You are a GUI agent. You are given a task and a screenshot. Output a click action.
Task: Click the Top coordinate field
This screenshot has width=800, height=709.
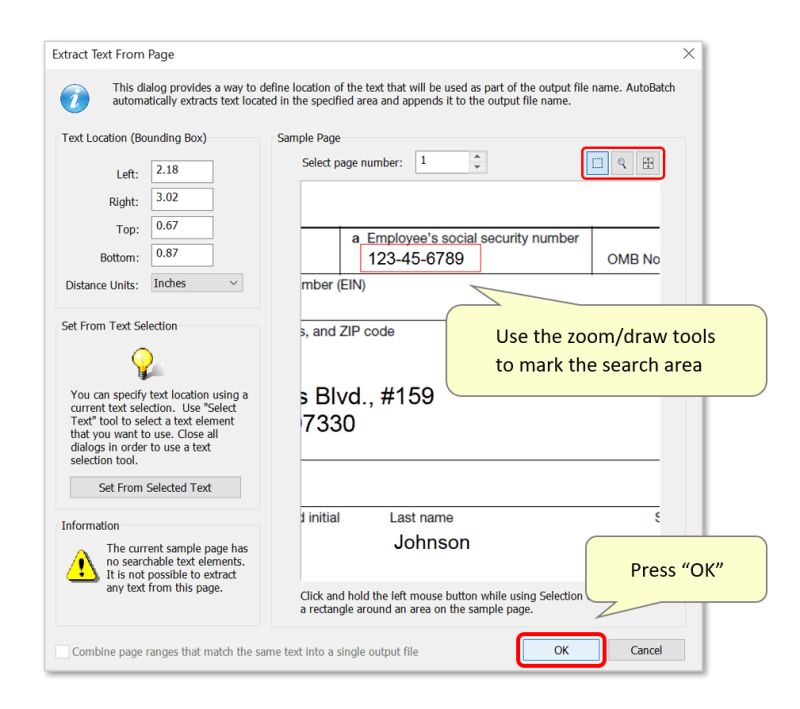pyautogui.click(x=182, y=227)
